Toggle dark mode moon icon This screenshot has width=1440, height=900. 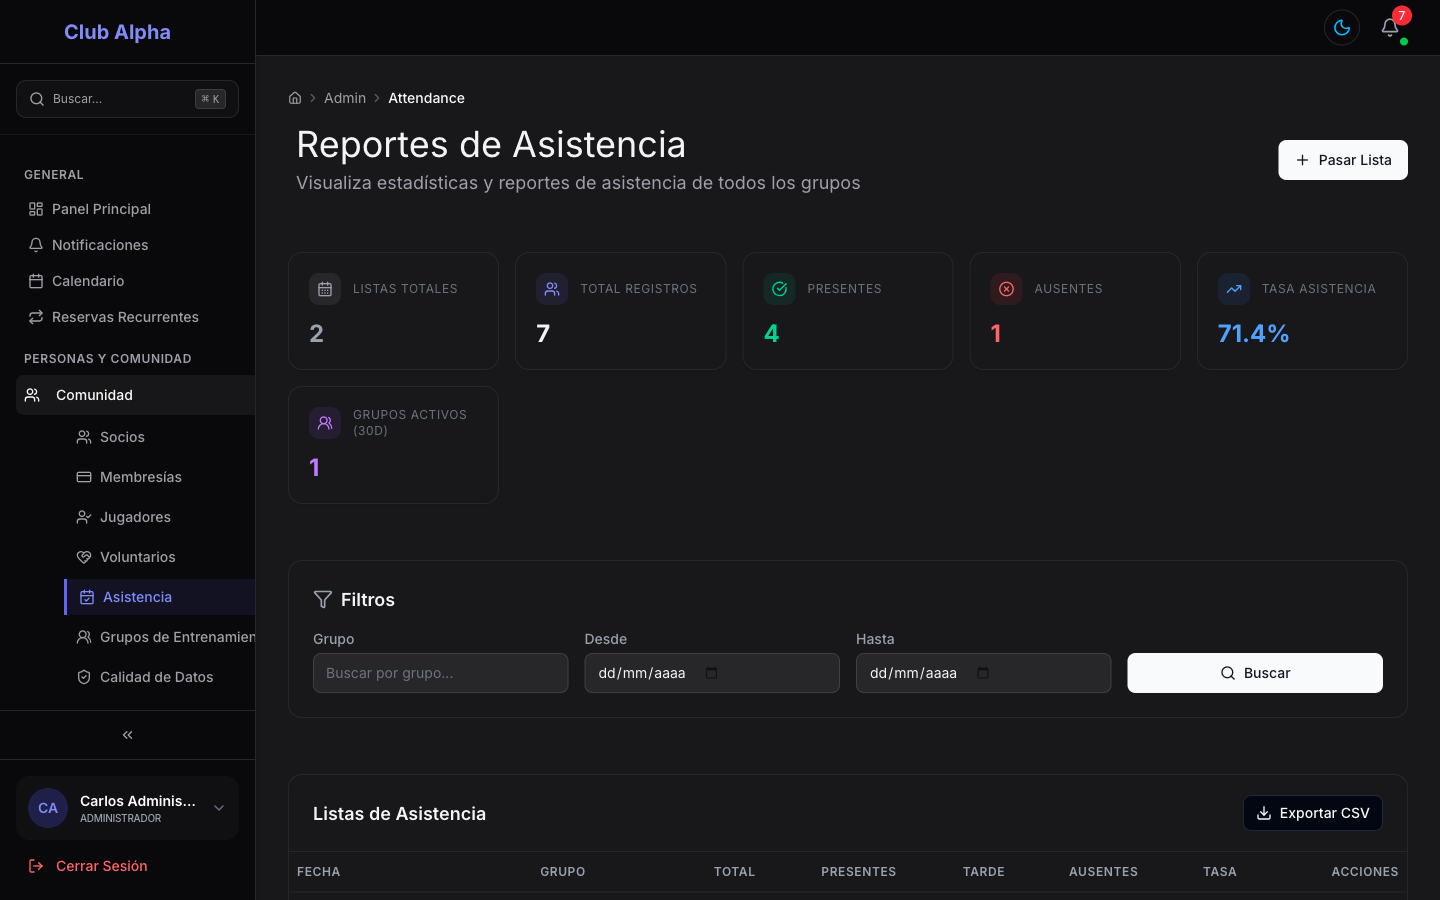click(x=1342, y=28)
